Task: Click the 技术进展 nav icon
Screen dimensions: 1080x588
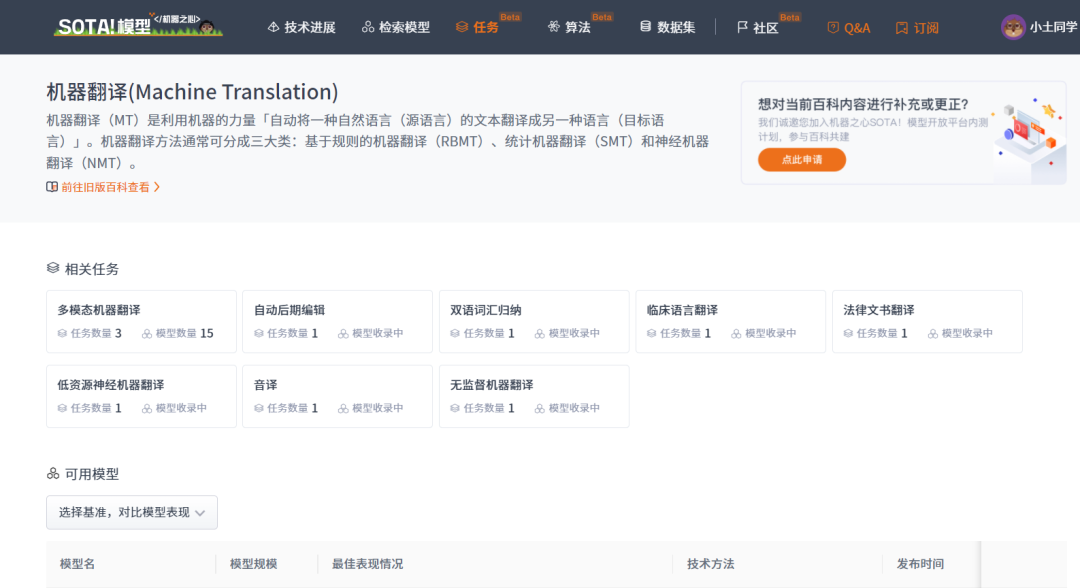Action: (273, 27)
